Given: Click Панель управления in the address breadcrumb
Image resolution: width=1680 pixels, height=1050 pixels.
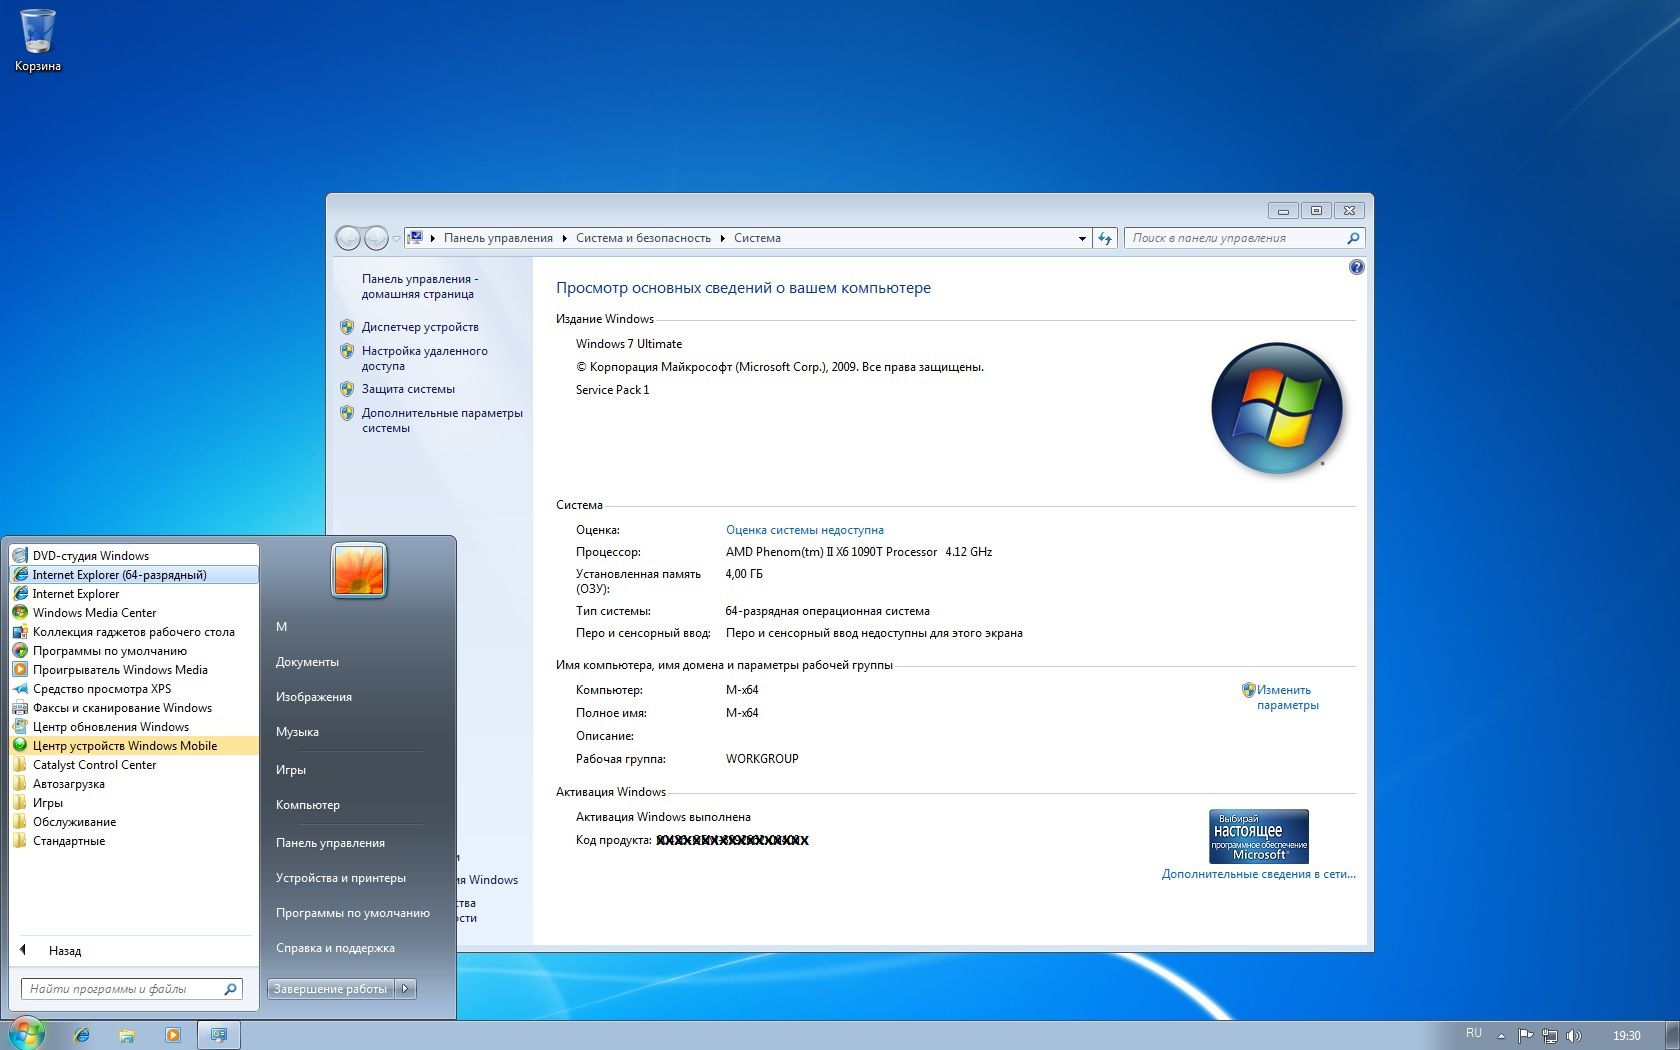Looking at the screenshot, I should [x=498, y=238].
